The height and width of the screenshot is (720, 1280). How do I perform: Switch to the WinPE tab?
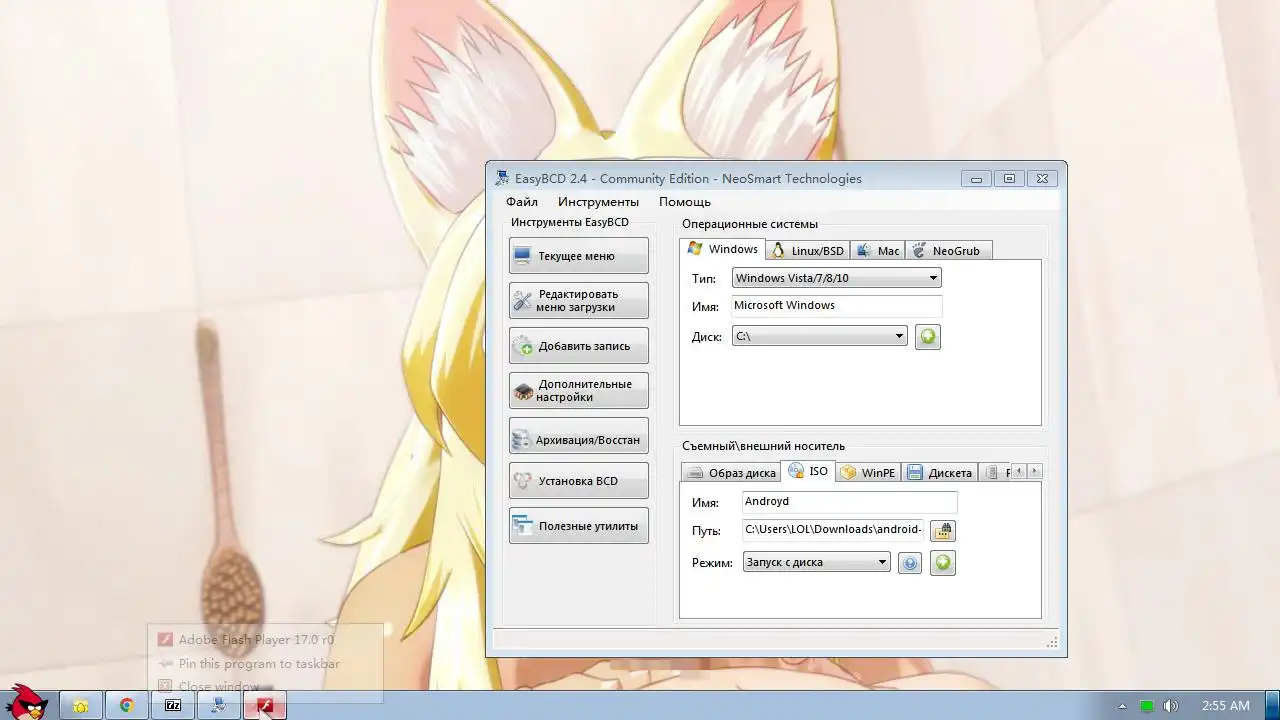pyautogui.click(x=868, y=473)
